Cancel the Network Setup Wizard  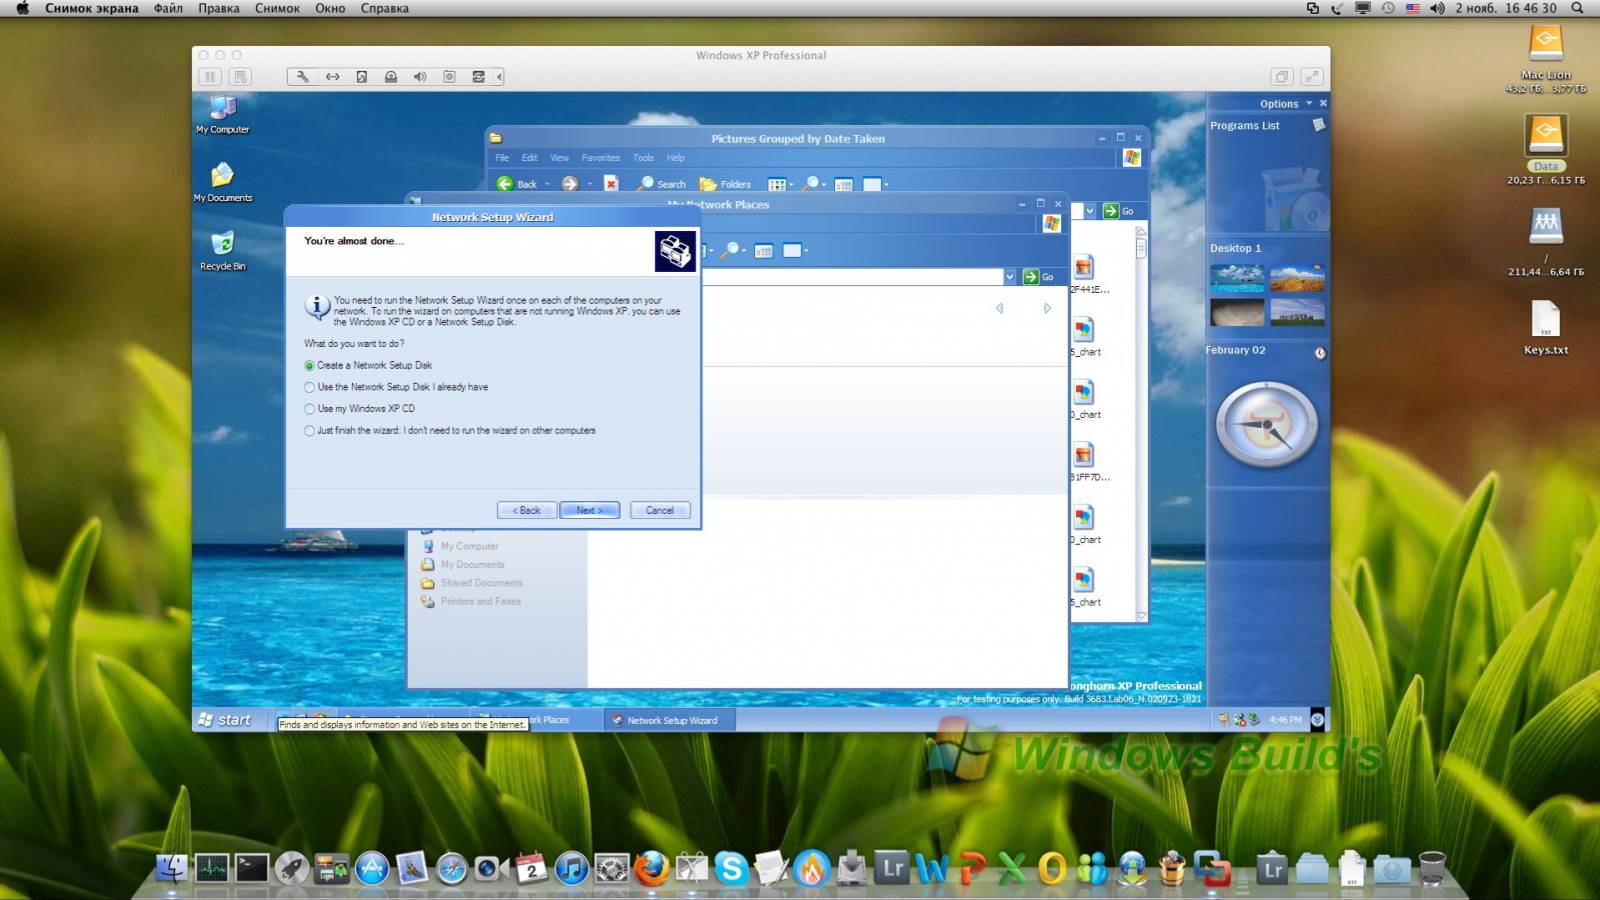pyautogui.click(x=660, y=510)
